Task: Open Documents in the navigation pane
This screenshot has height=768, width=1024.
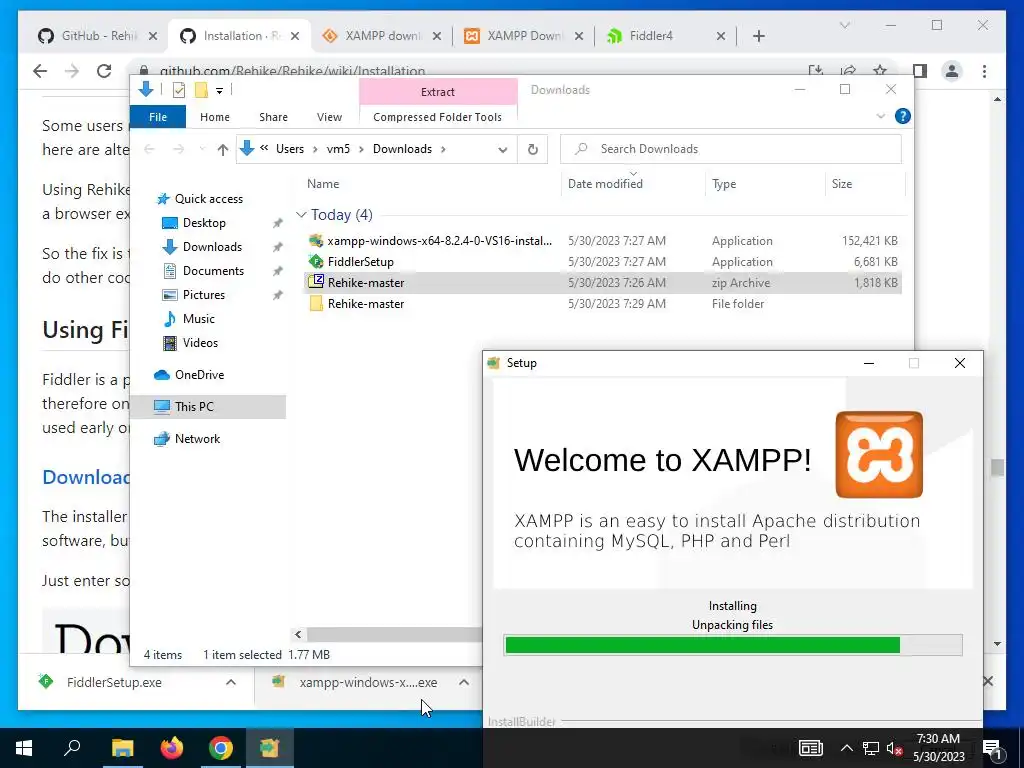Action: coord(213,271)
